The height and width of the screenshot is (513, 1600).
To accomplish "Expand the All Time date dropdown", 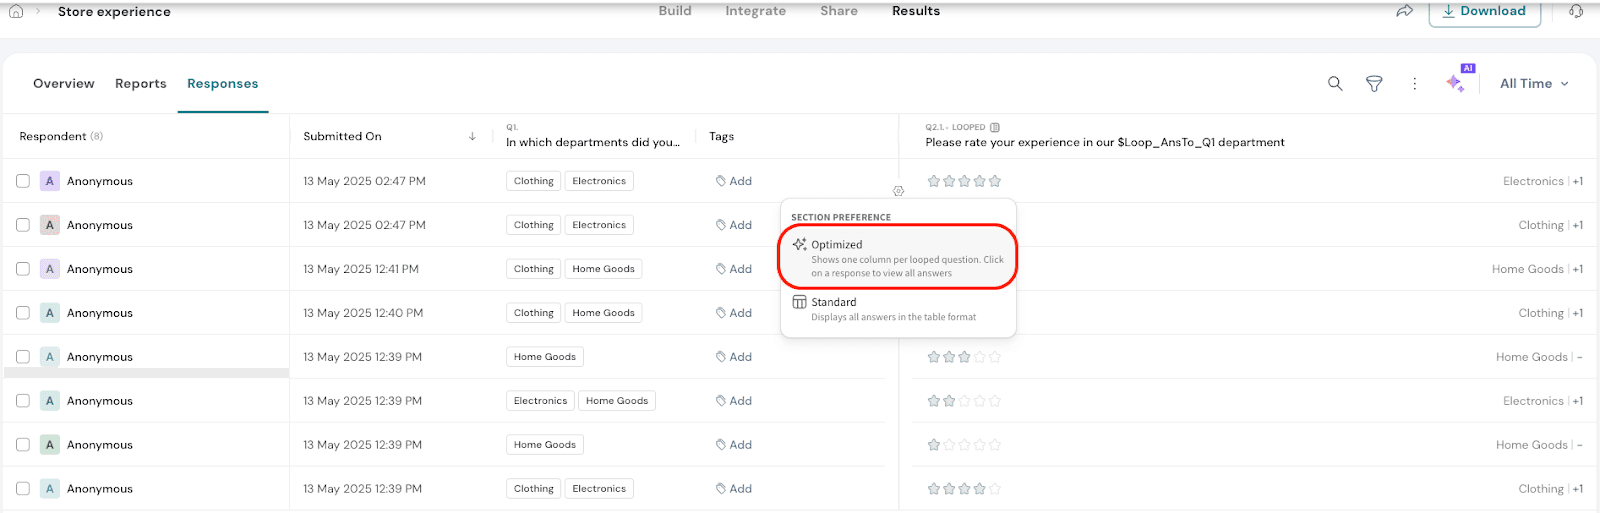I will (x=1534, y=84).
